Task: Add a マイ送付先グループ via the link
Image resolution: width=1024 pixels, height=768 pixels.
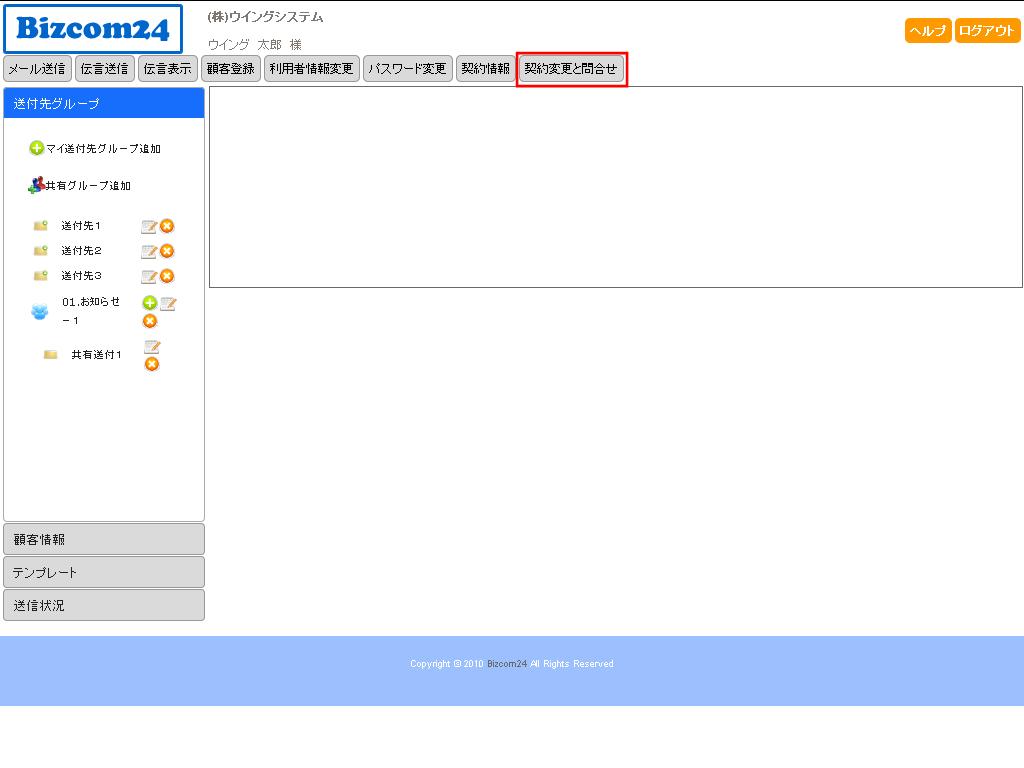Action: point(102,149)
